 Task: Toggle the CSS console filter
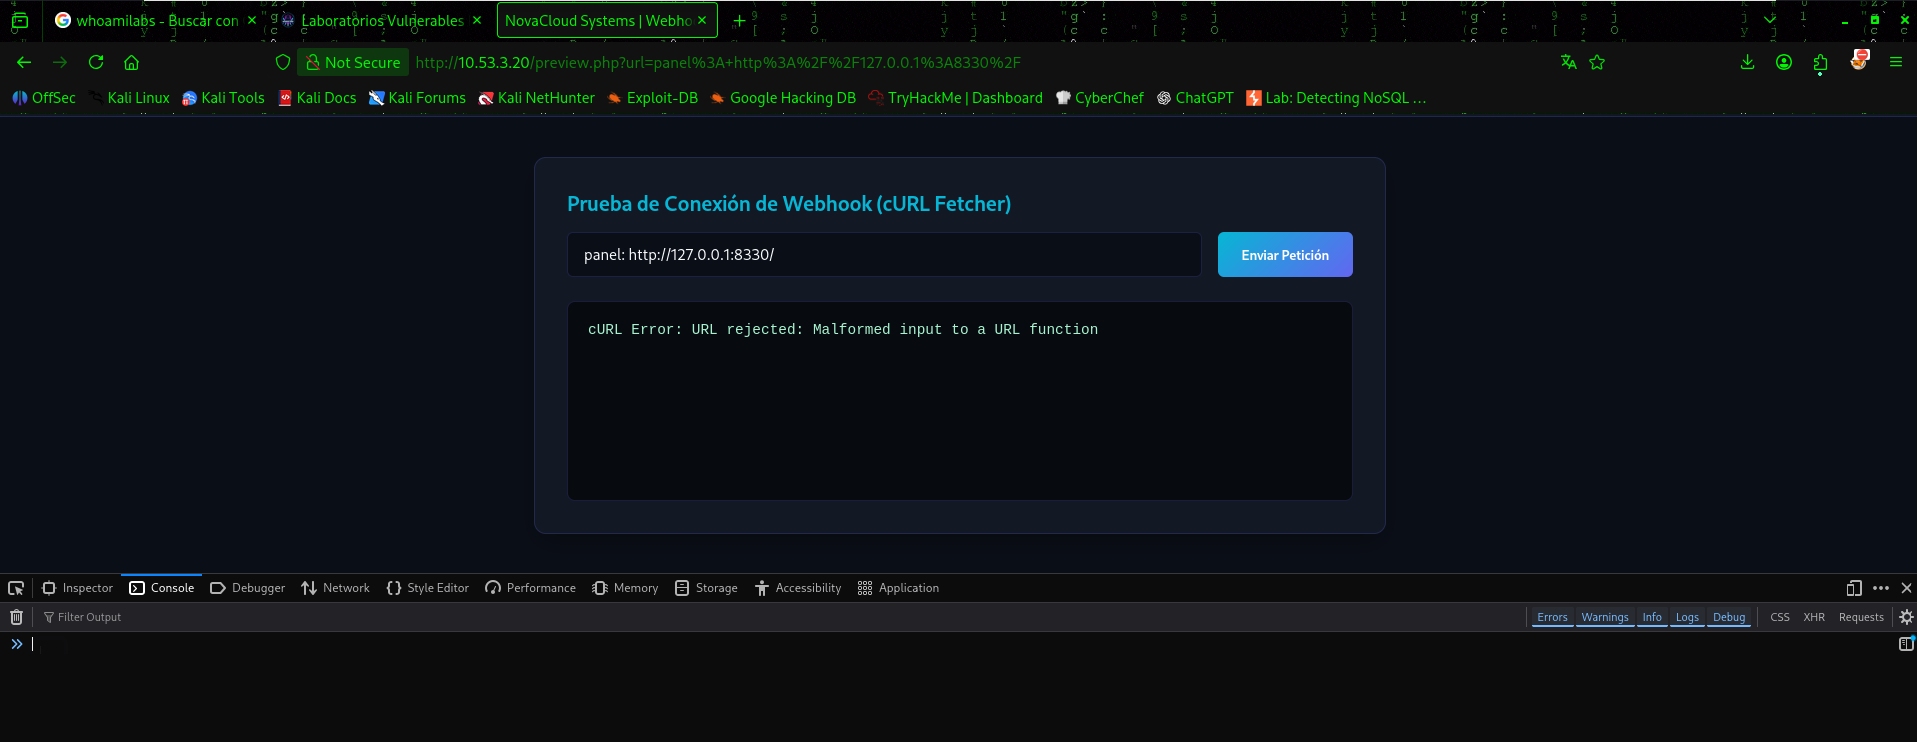click(x=1780, y=617)
